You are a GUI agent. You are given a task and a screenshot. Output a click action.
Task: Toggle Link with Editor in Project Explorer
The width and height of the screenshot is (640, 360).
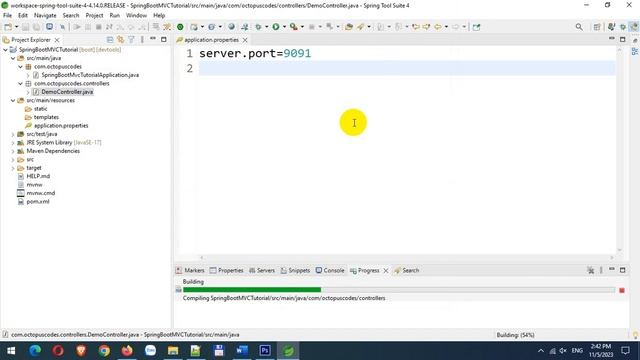[x=120, y=40]
